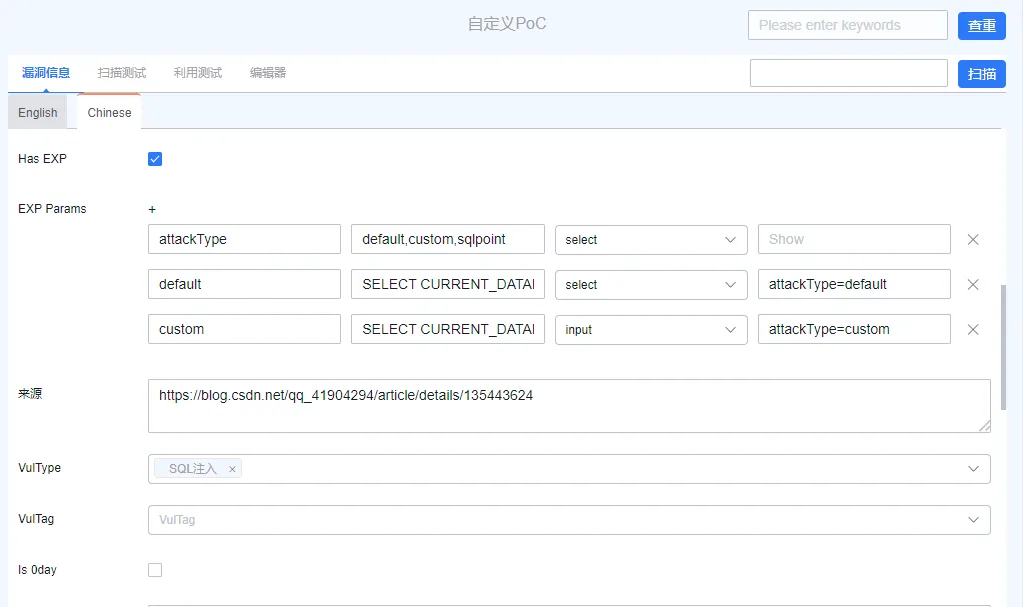This screenshot has width=1023, height=607.
Task: Focus the keywords search field
Action: pyautogui.click(x=847, y=25)
